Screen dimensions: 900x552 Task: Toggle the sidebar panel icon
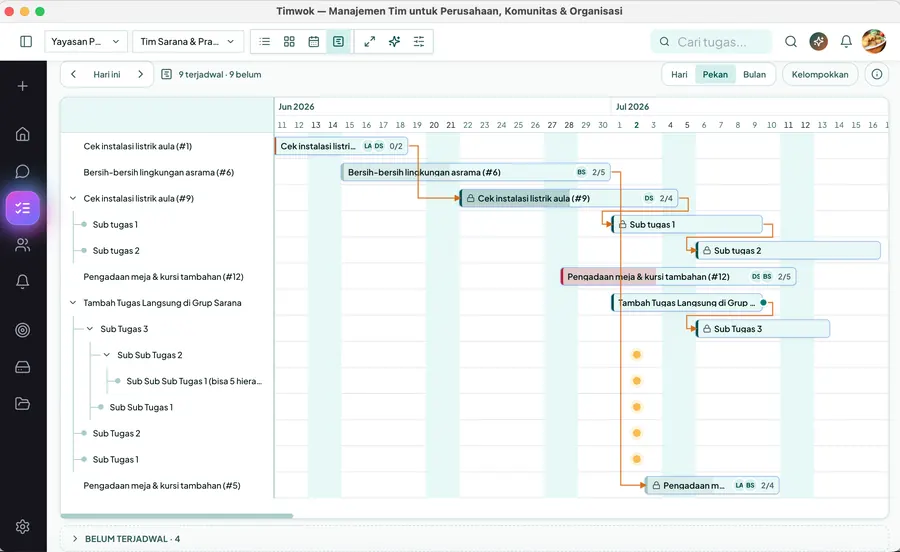point(26,41)
